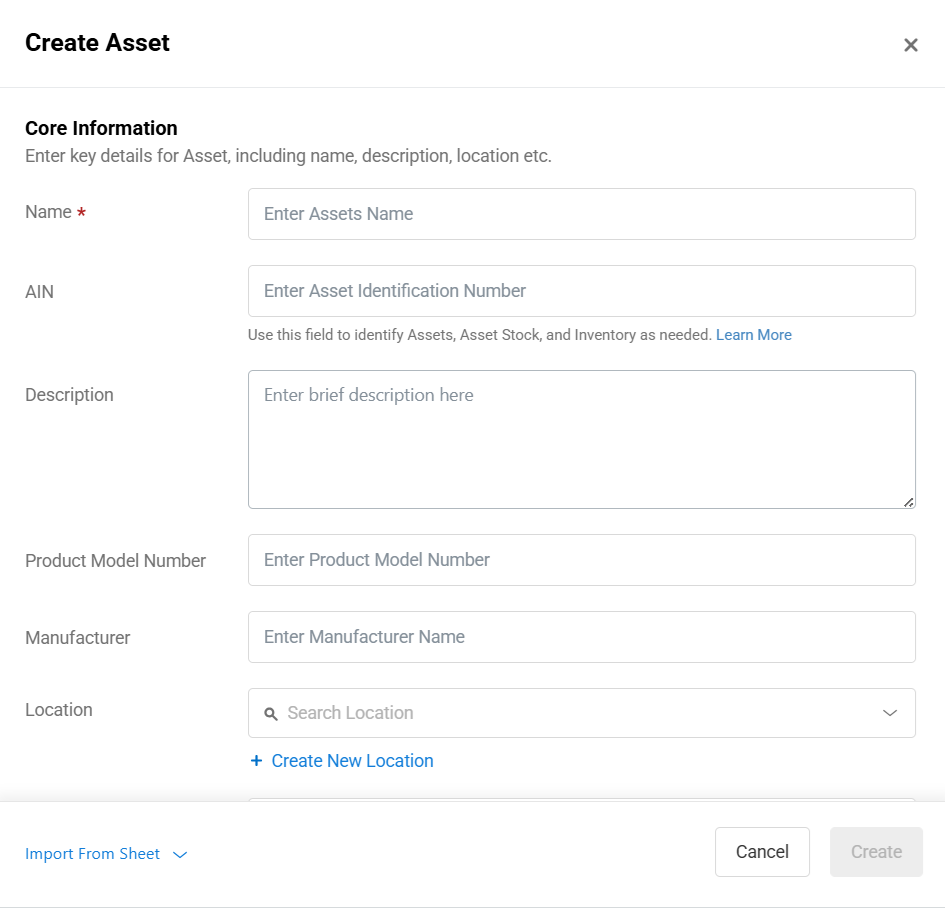Screen dimensions: 945x908
Task: Click the Product Model Number label
Action: click(x=115, y=560)
